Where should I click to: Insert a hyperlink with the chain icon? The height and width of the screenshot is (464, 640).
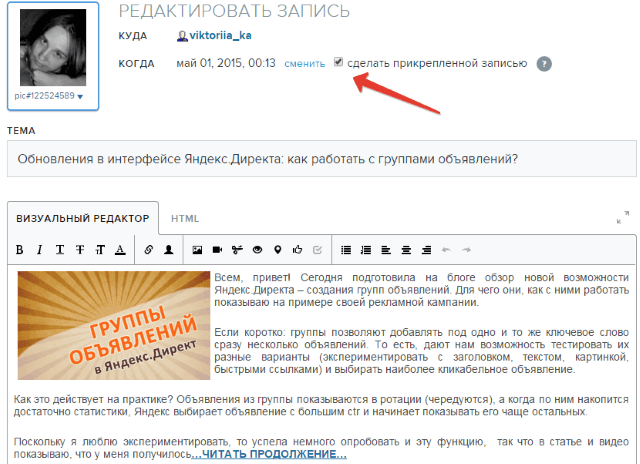coord(149,250)
